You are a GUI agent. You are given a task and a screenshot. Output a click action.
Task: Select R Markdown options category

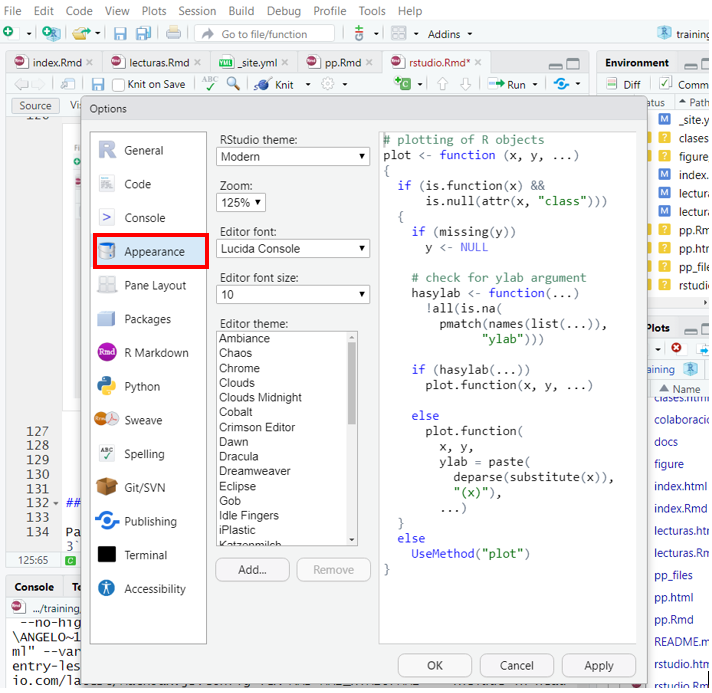[148, 352]
